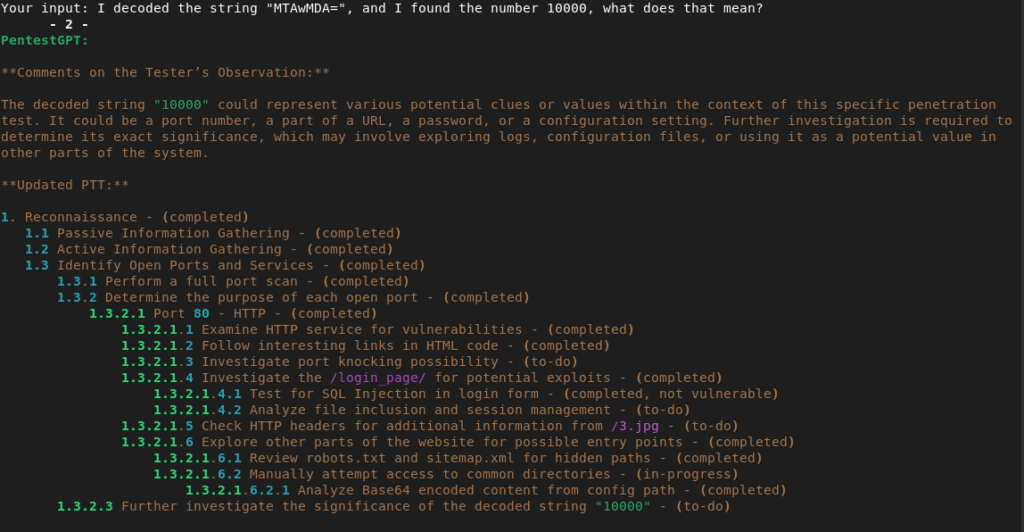The height and width of the screenshot is (532, 1024).
Task: Click 1.3.2 Determine the purpose line
Action: (x=293, y=298)
